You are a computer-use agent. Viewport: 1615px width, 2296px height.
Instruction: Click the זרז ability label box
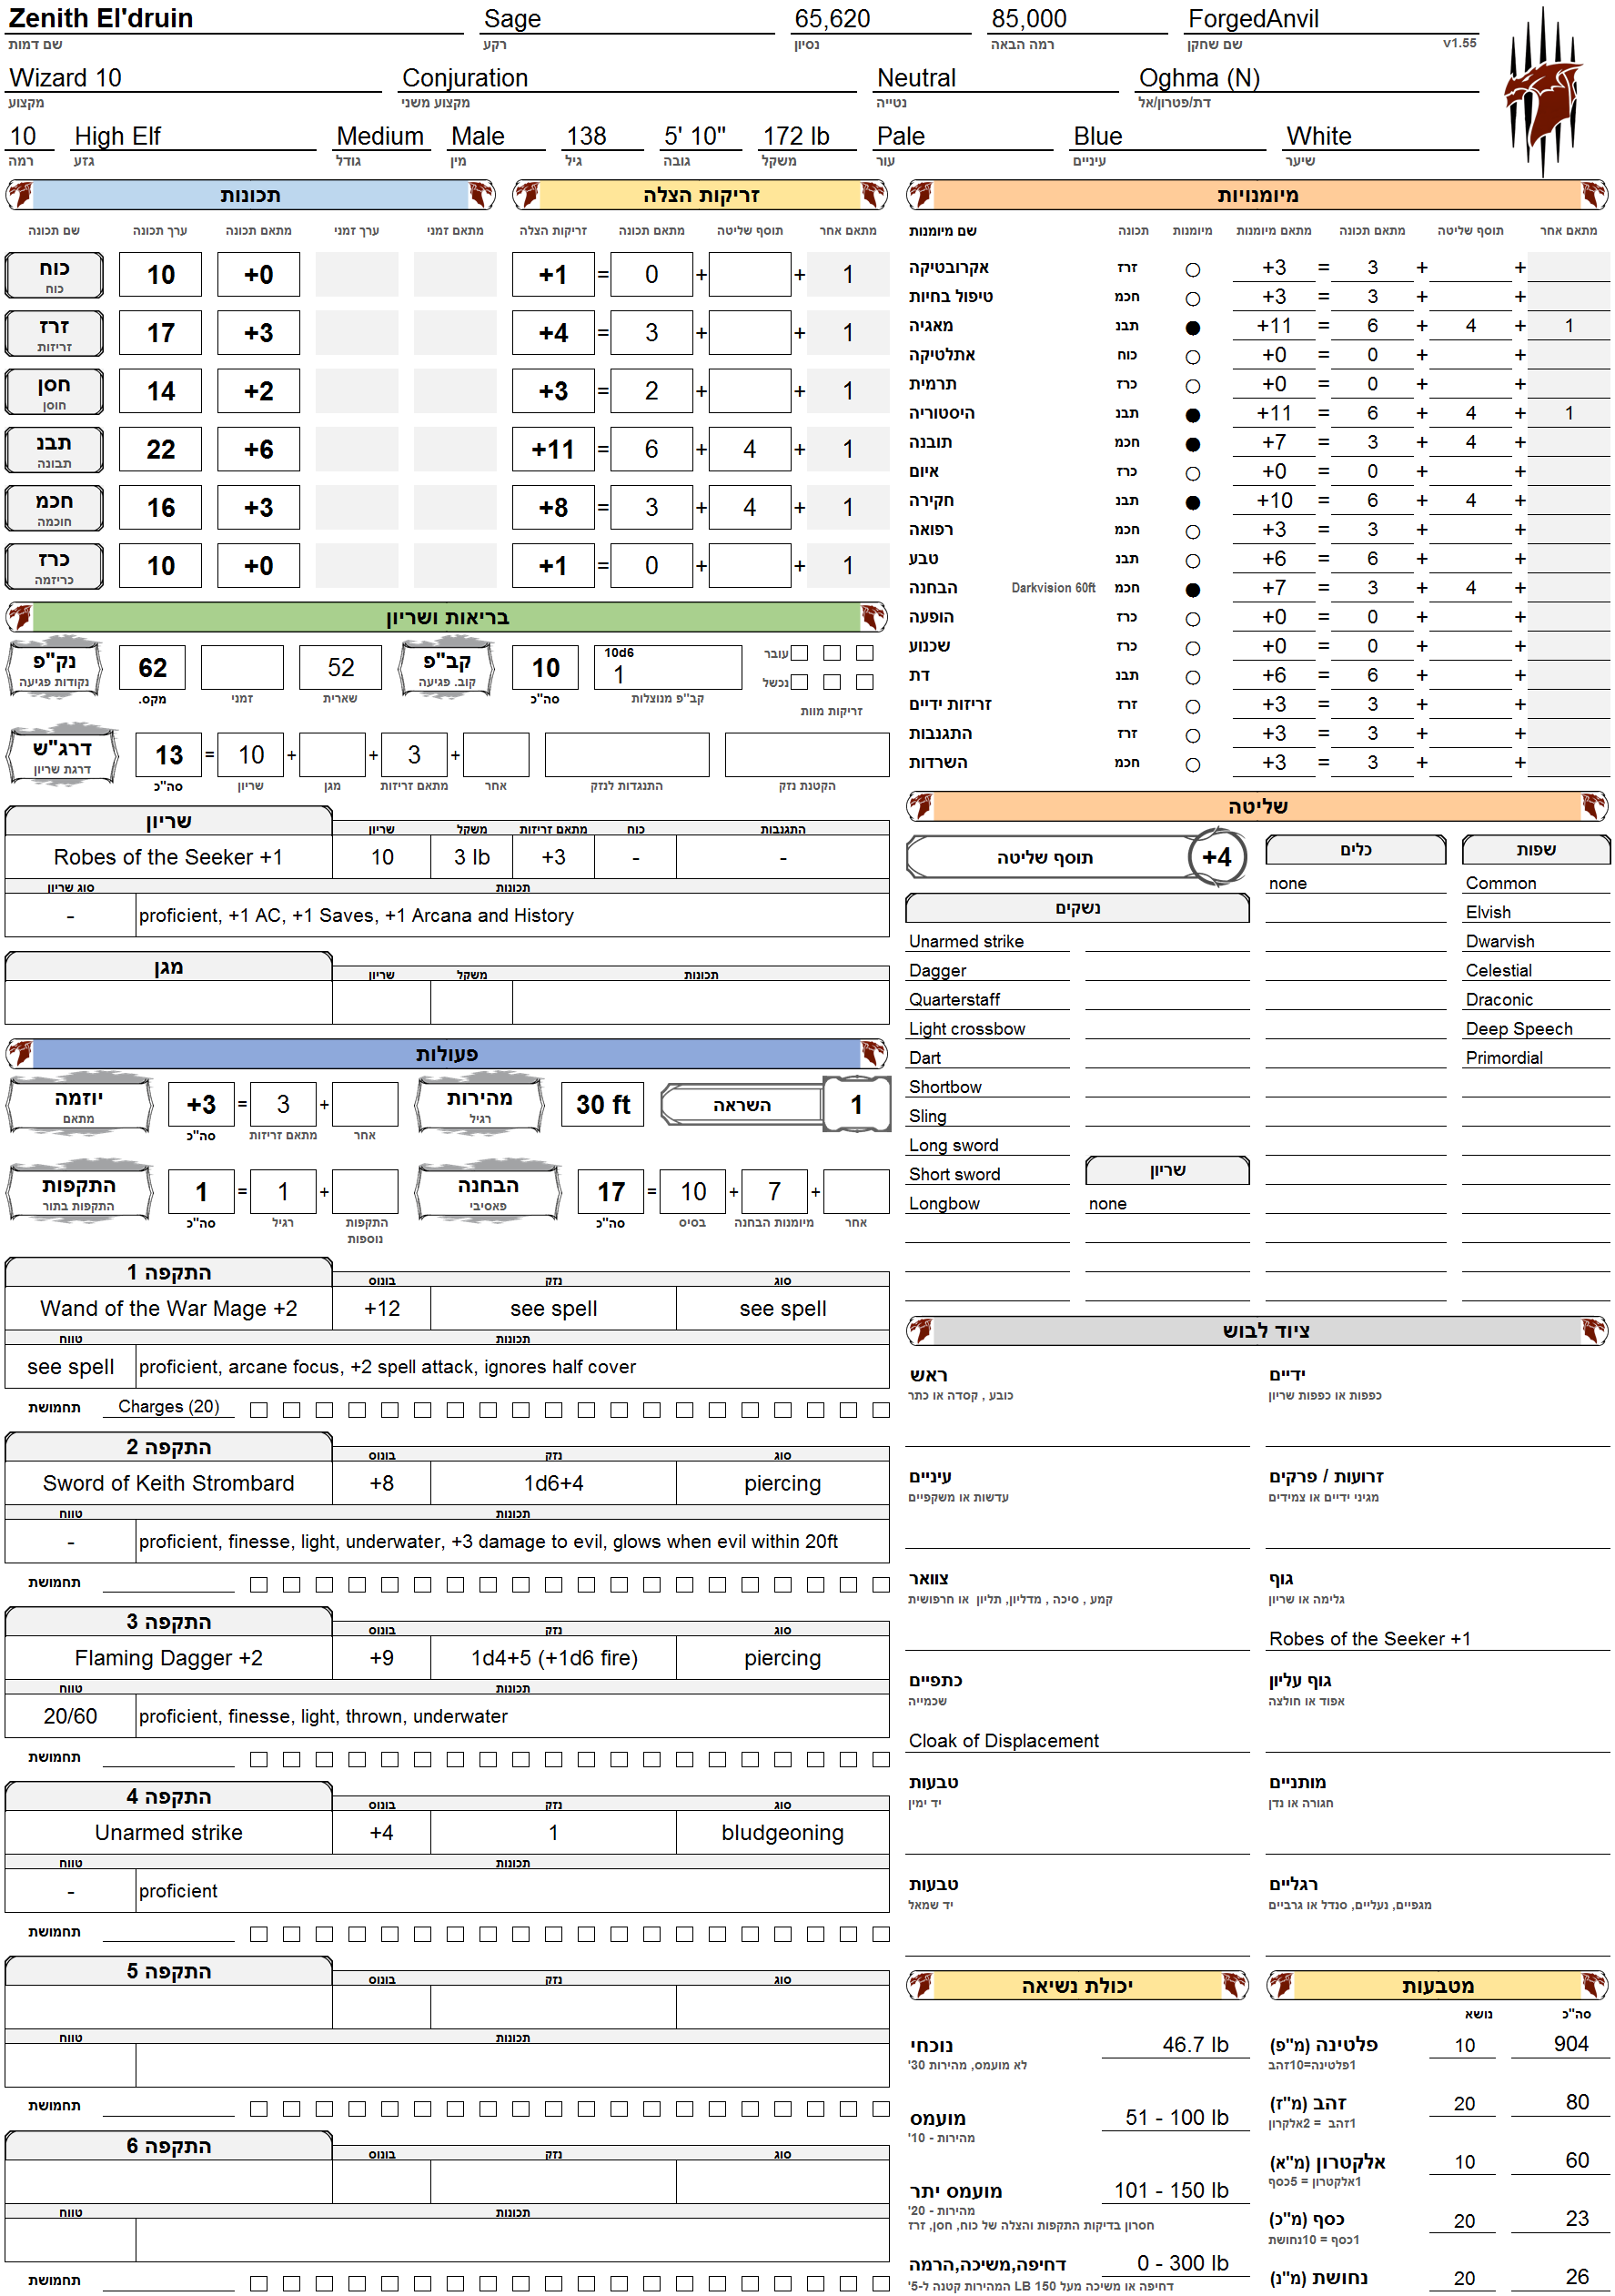[x=54, y=333]
